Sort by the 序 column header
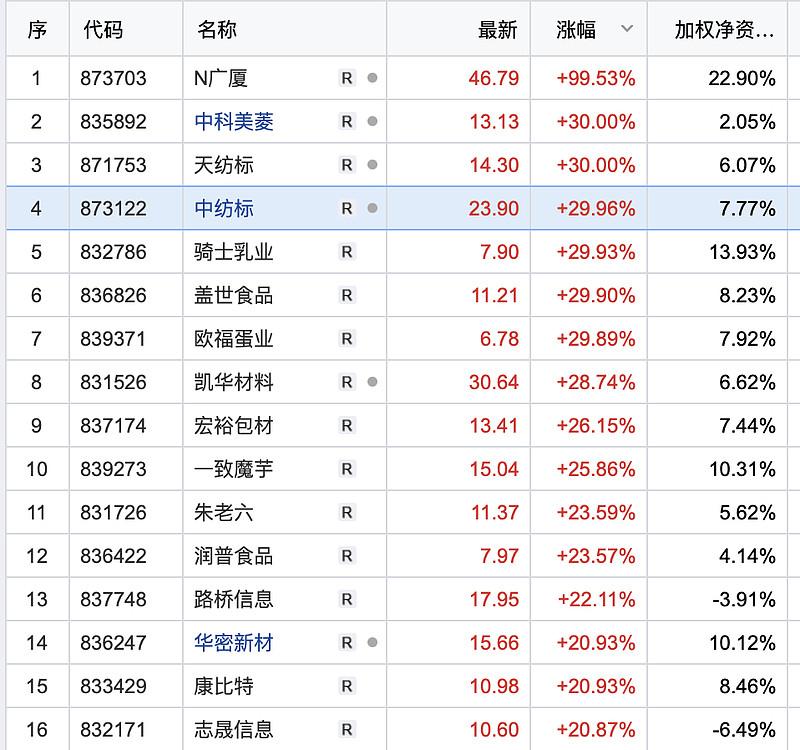800x750 pixels. (x=37, y=30)
